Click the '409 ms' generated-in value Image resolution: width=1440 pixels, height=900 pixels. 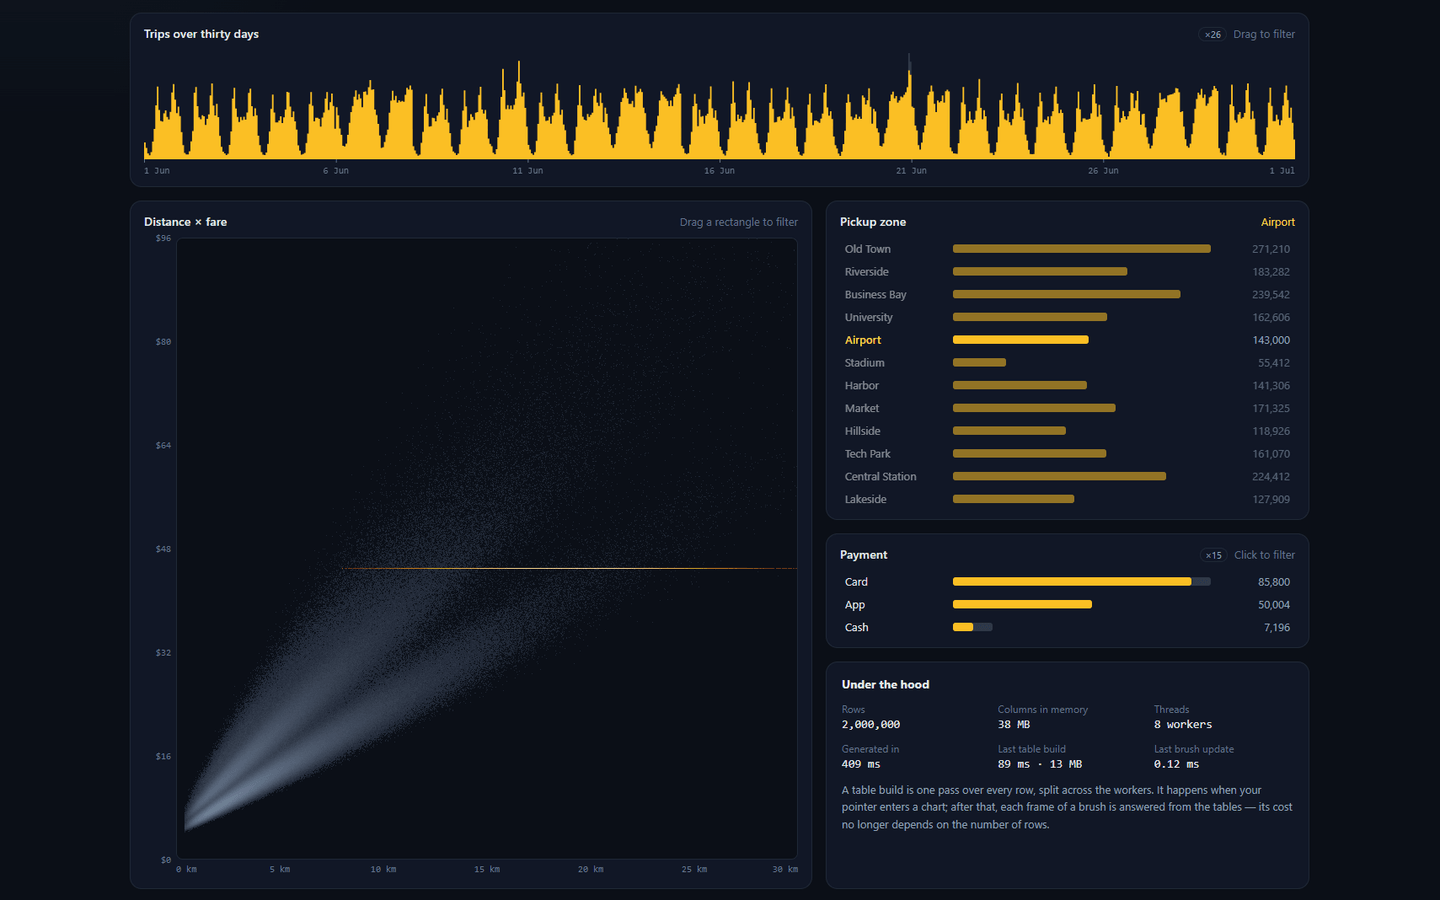tap(861, 764)
